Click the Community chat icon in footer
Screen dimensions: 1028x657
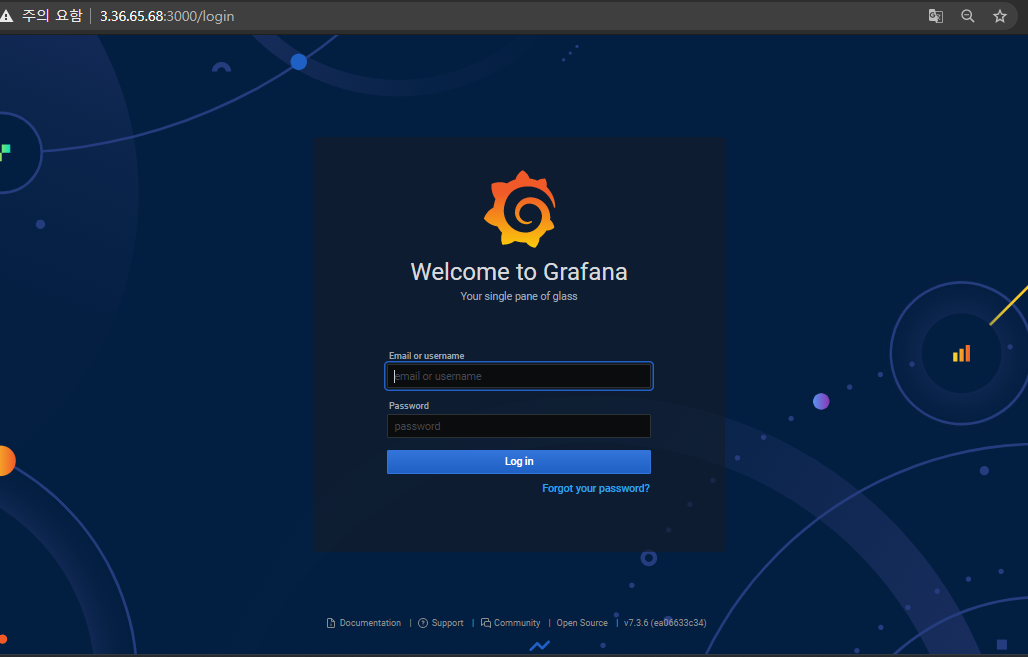point(486,623)
